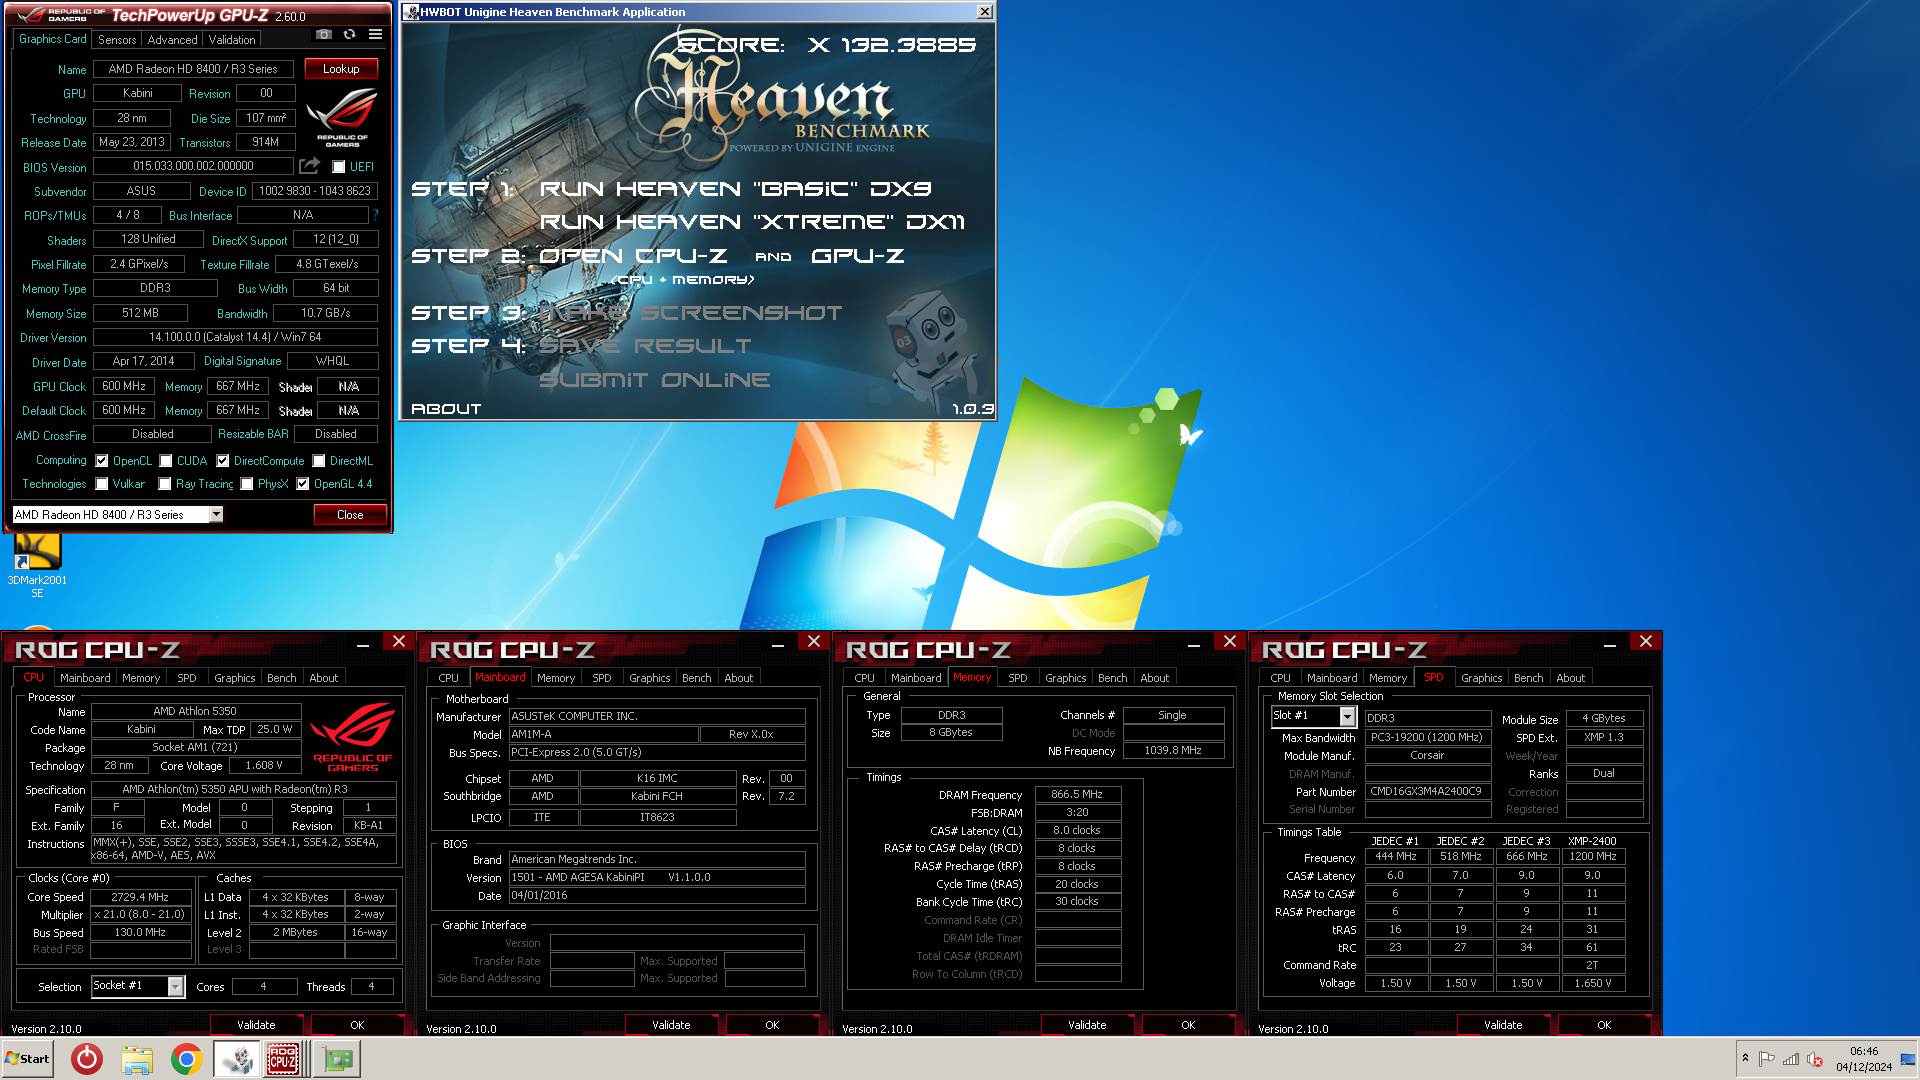Click OK in the CPU-Z Mainboard window
The width and height of the screenshot is (1920, 1080).
[772, 1025]
